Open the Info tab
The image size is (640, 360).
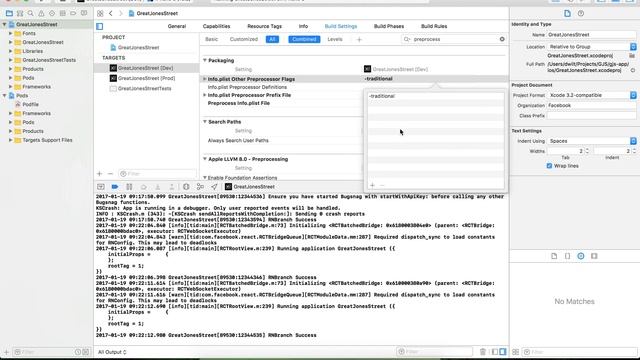[303, 26]
